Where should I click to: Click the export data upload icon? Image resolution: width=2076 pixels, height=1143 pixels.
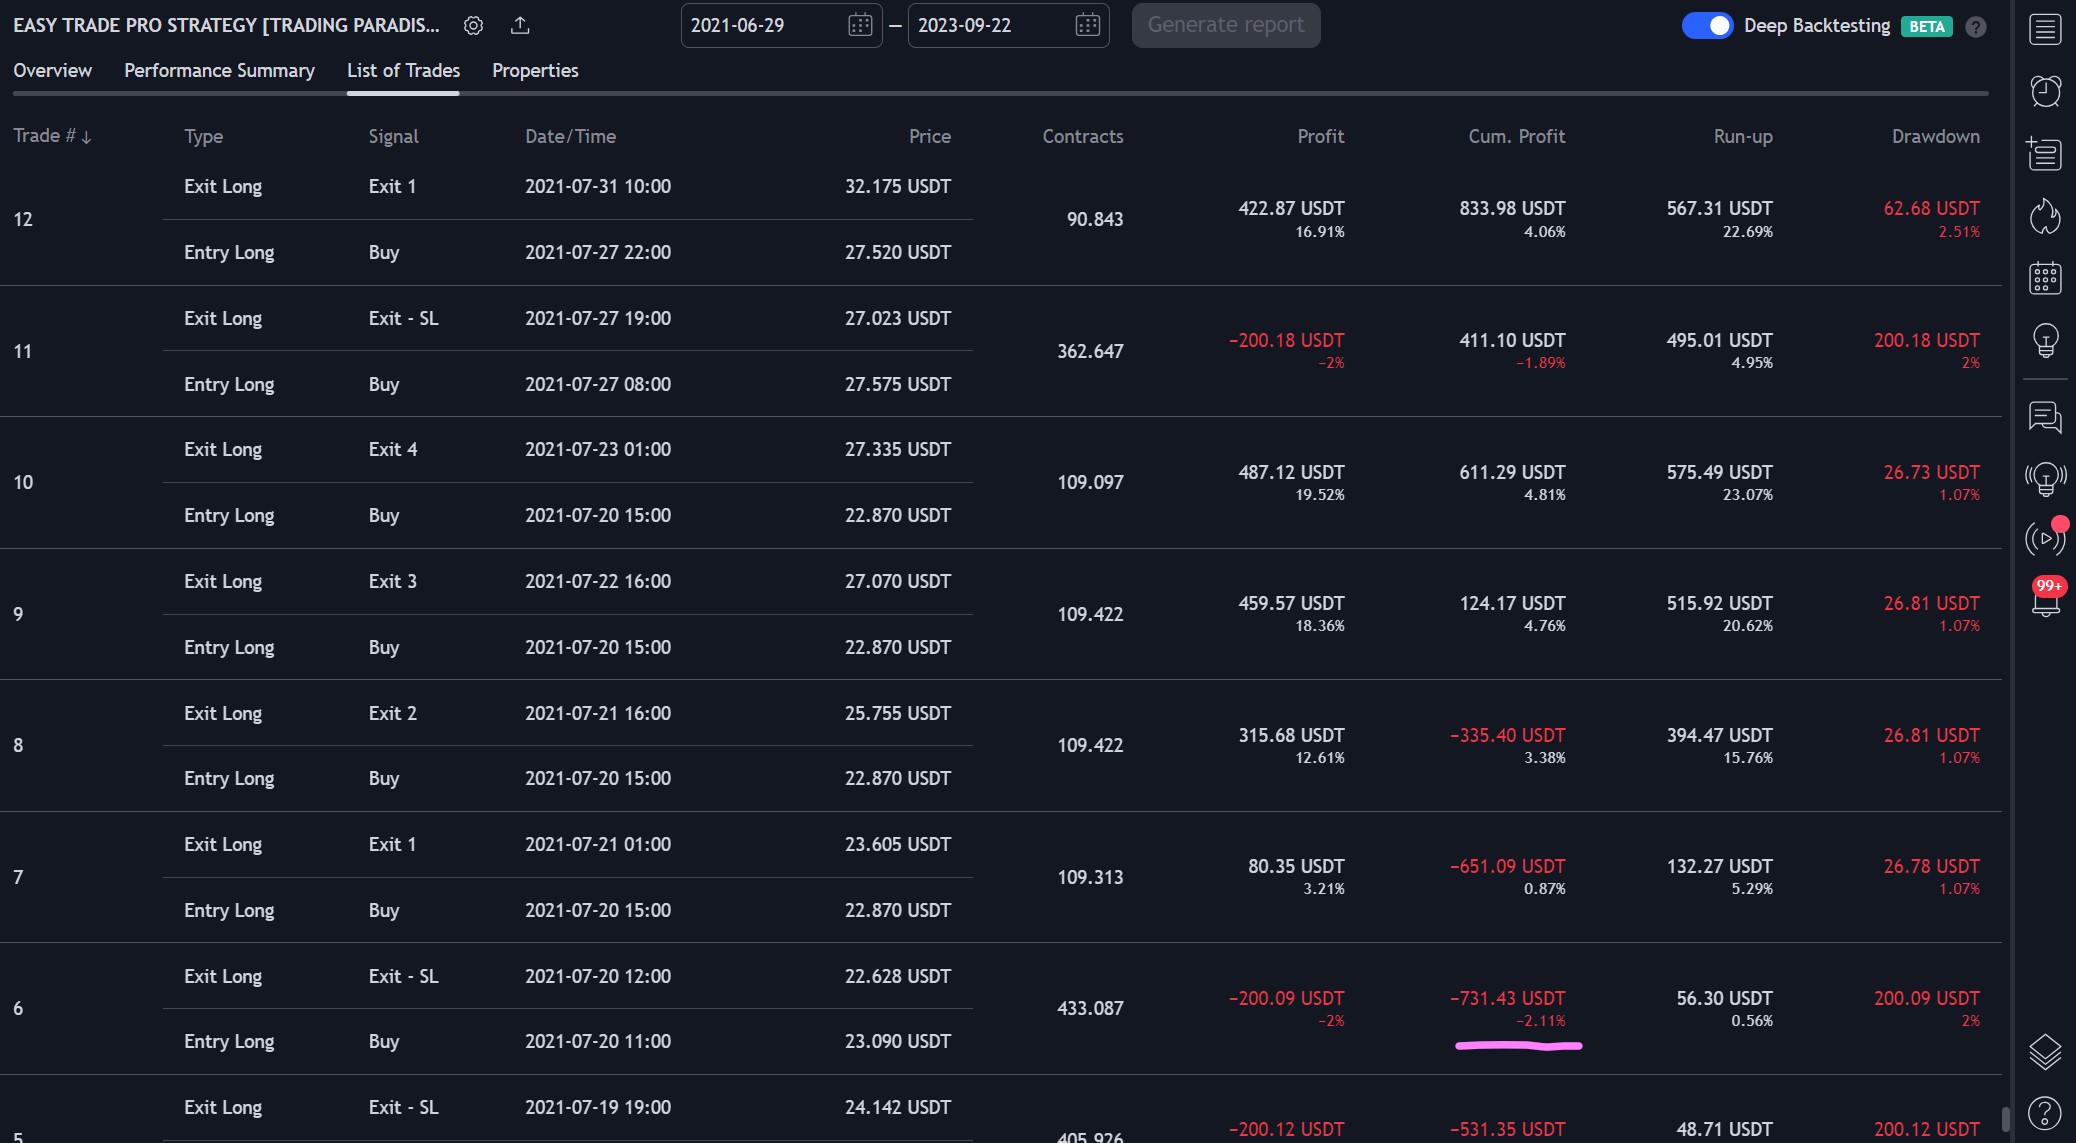pos(520,26)
